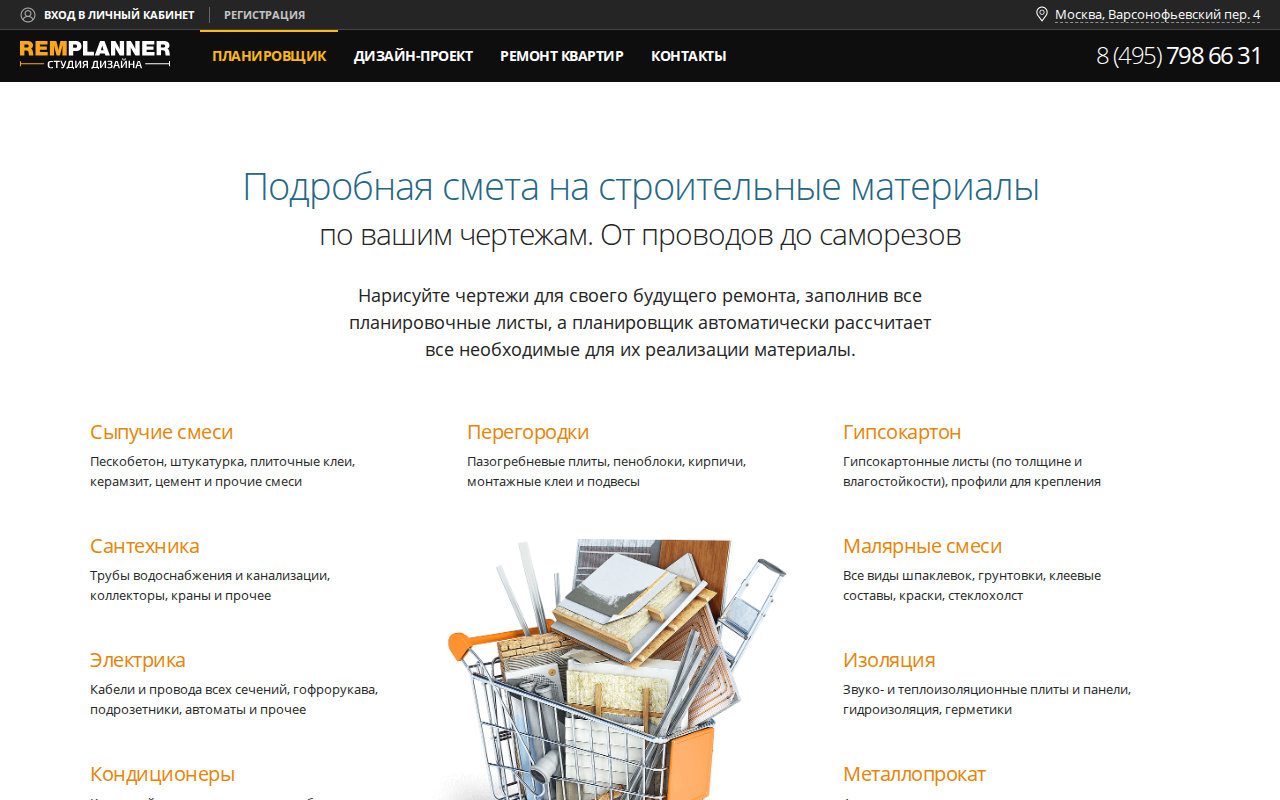Open the Регистрация link

pos(265,15)
